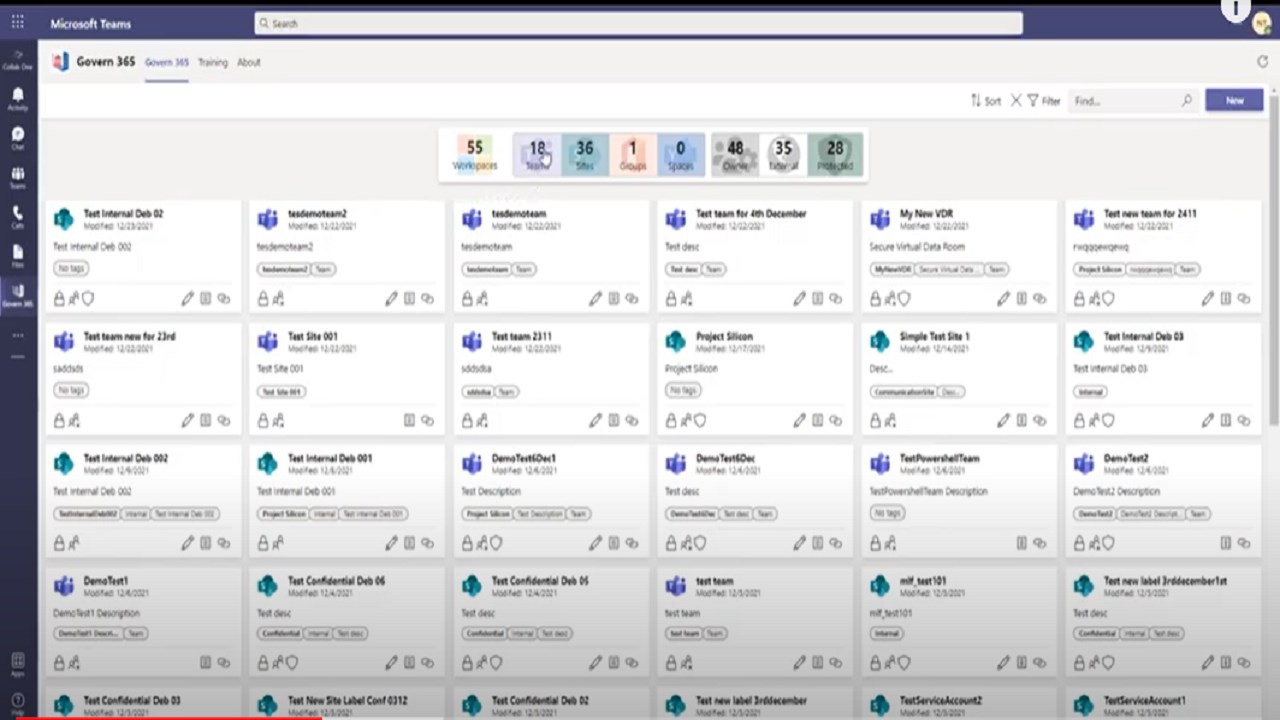Open details icon on Test Site 001 card
The height and width of the screenshot is (720, 1280).
[x=409, y=421]
